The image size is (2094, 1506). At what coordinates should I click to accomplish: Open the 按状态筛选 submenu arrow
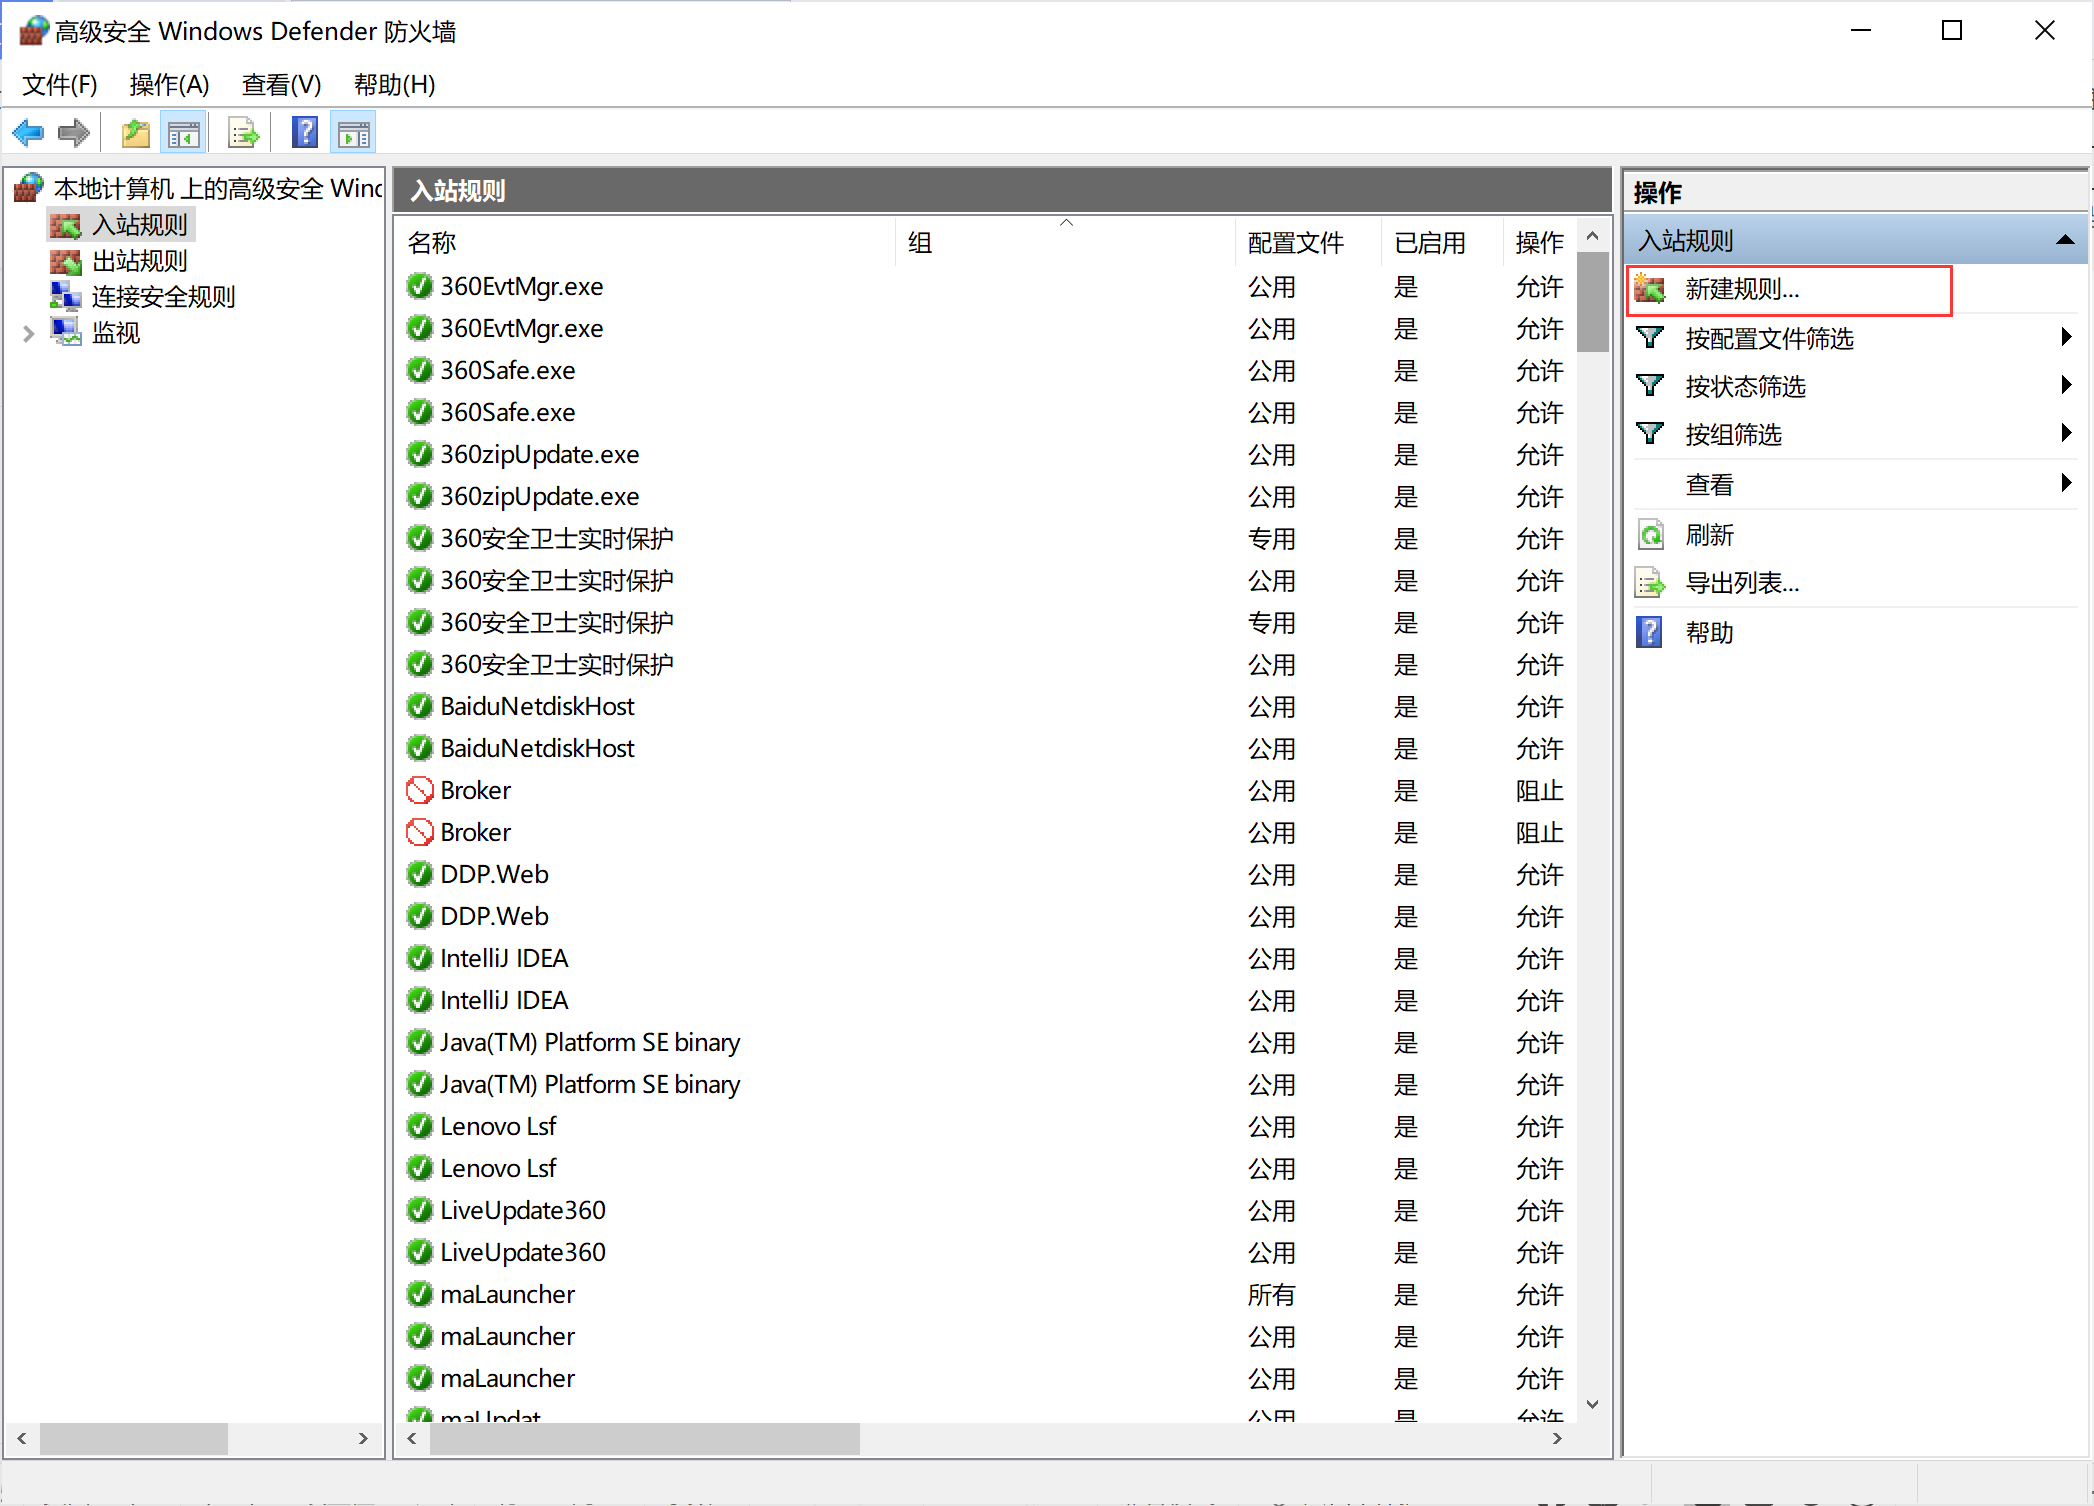[2066, 385]
